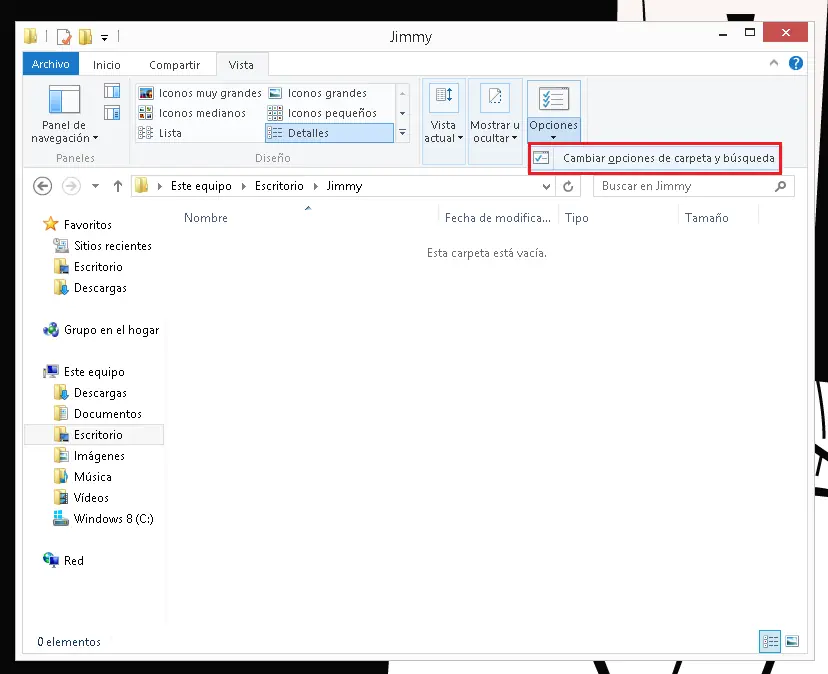This screenshot has height=674, width=828.
Task: Open Descargas under Este equipo
Action: coord(90,393)
